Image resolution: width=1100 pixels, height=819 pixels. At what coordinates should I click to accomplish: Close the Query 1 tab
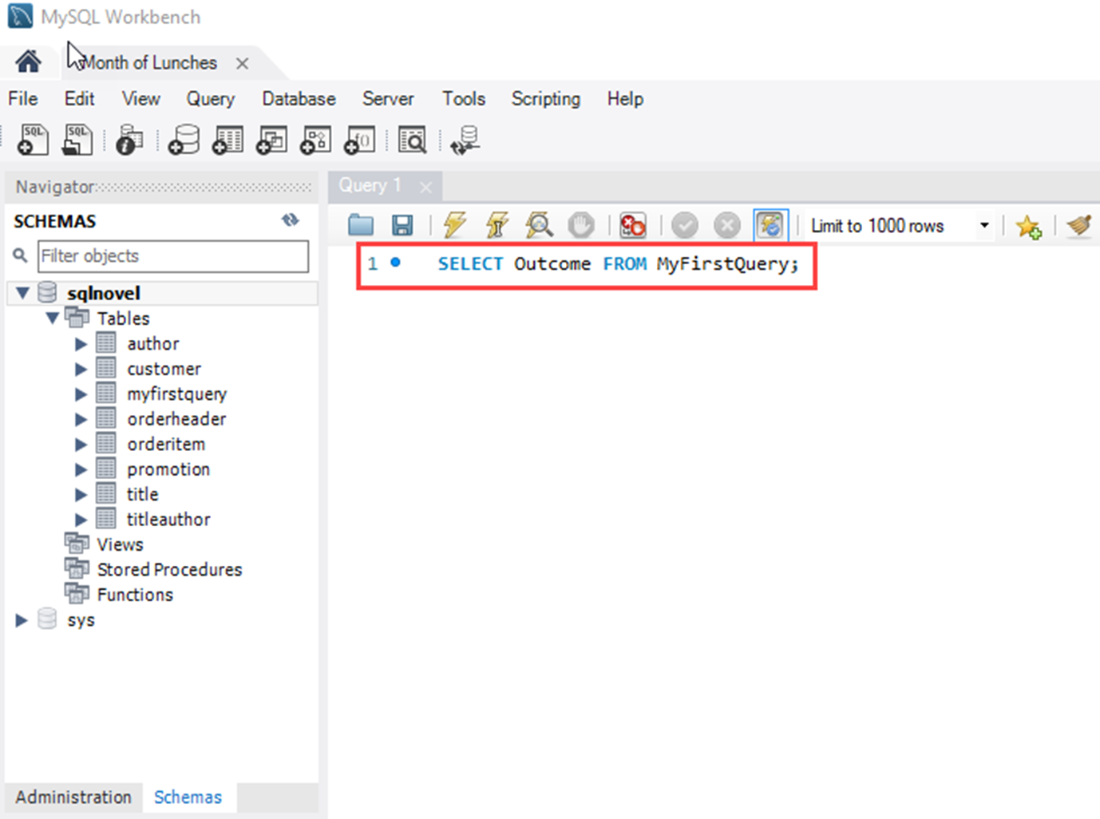[x=426, y=187]
